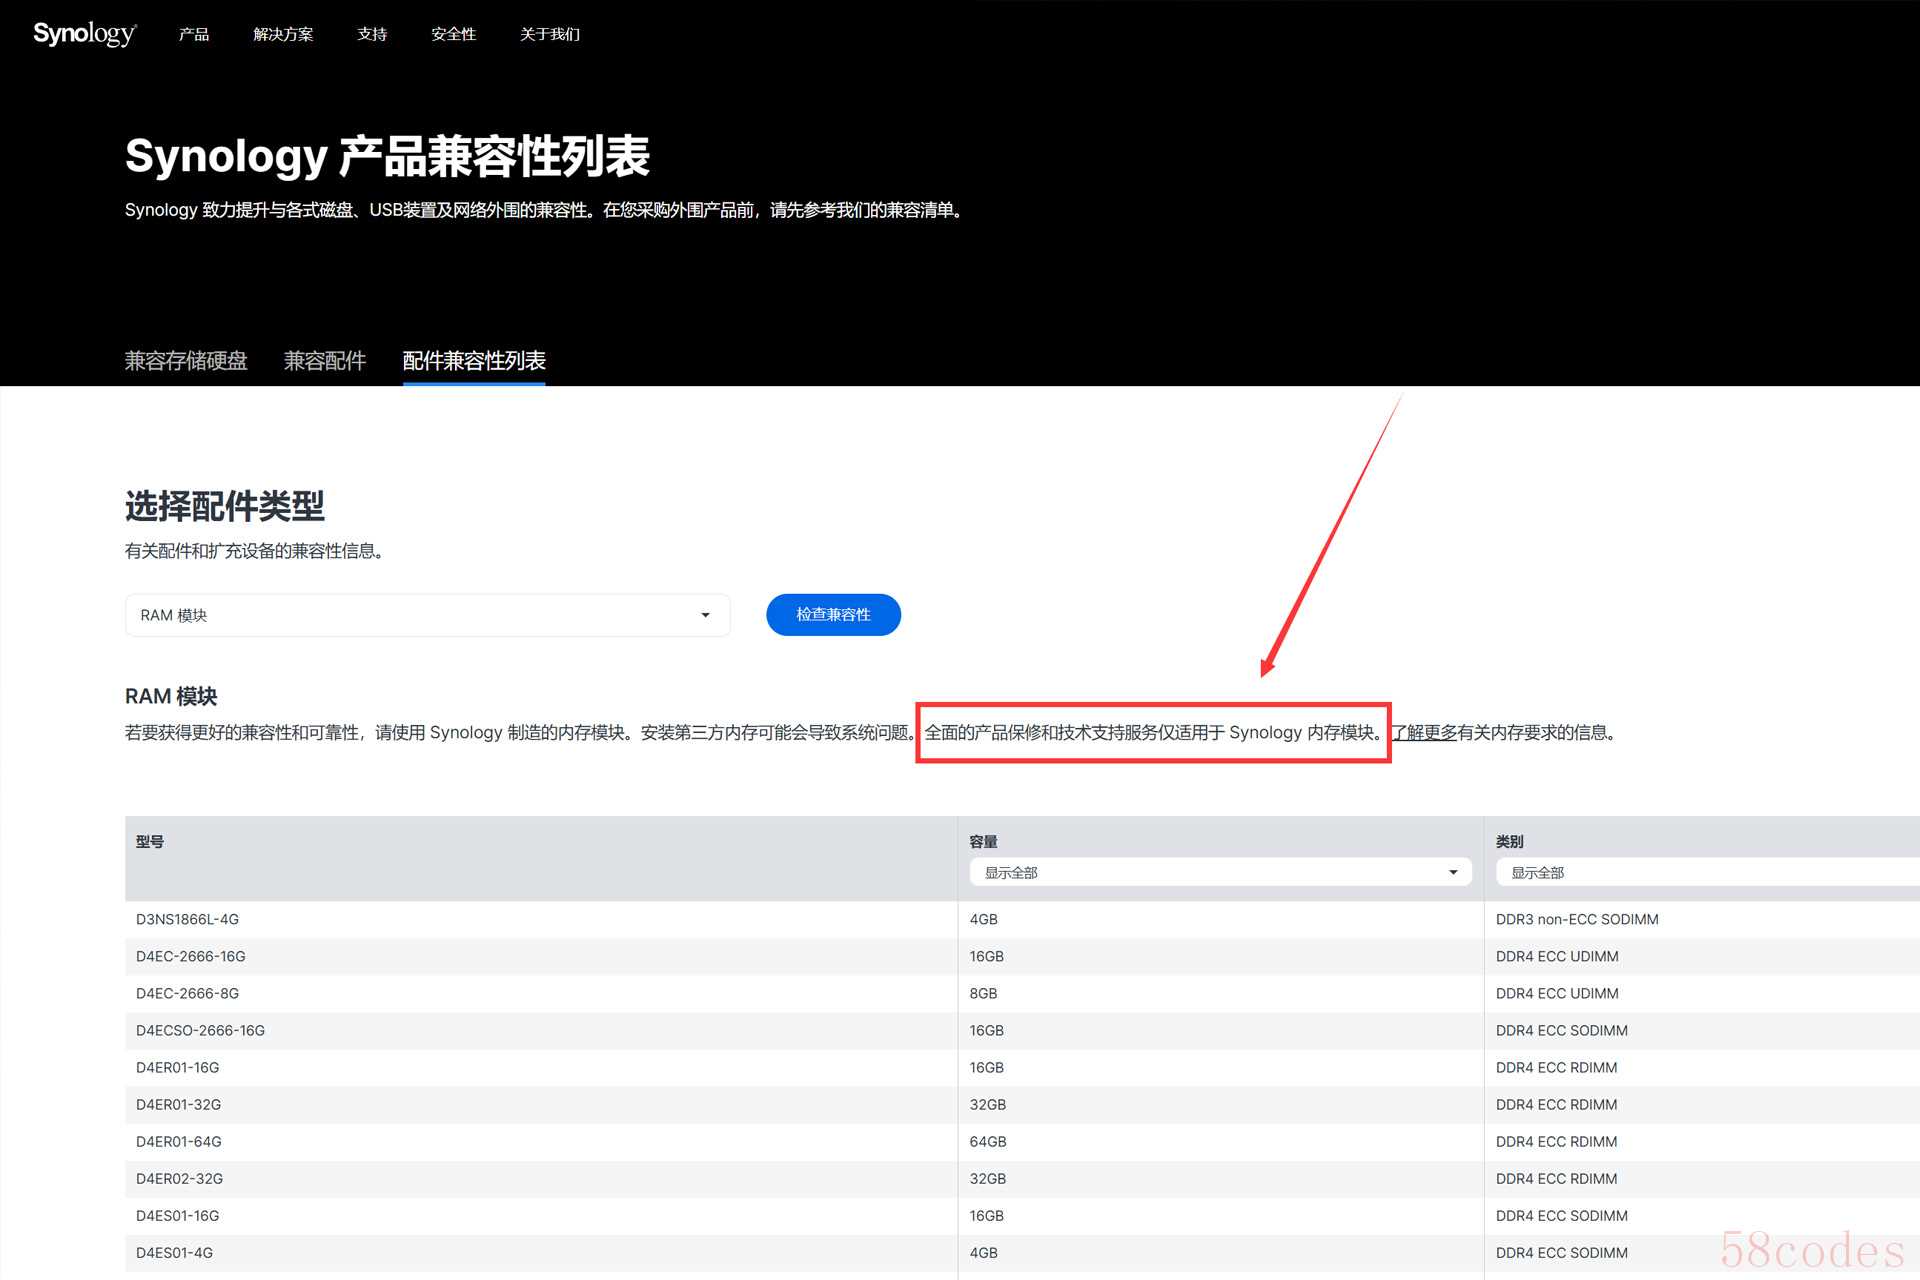Viewport: 1920px width, 1280px height.
Task: Select model D3NS1866L-4G
Action: (187, 919)
